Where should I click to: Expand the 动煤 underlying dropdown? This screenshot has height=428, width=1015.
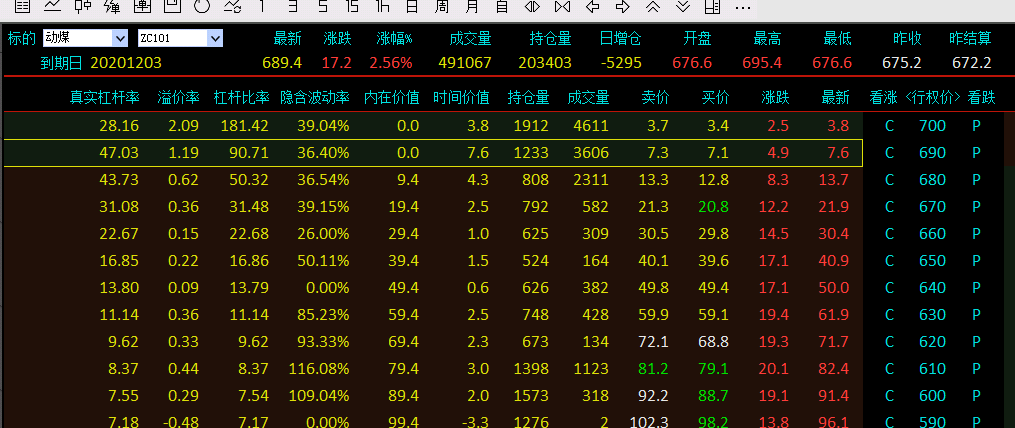[x=120, y=38]
